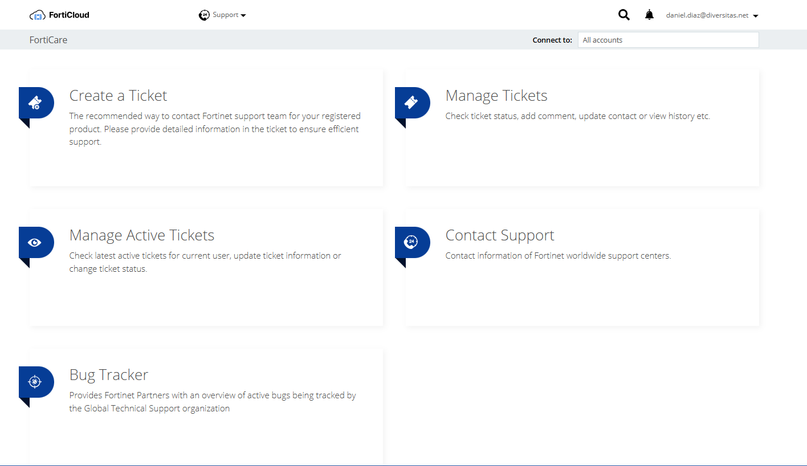Click the Contact Support description text
807x466 pixels.
pos(557,256)
